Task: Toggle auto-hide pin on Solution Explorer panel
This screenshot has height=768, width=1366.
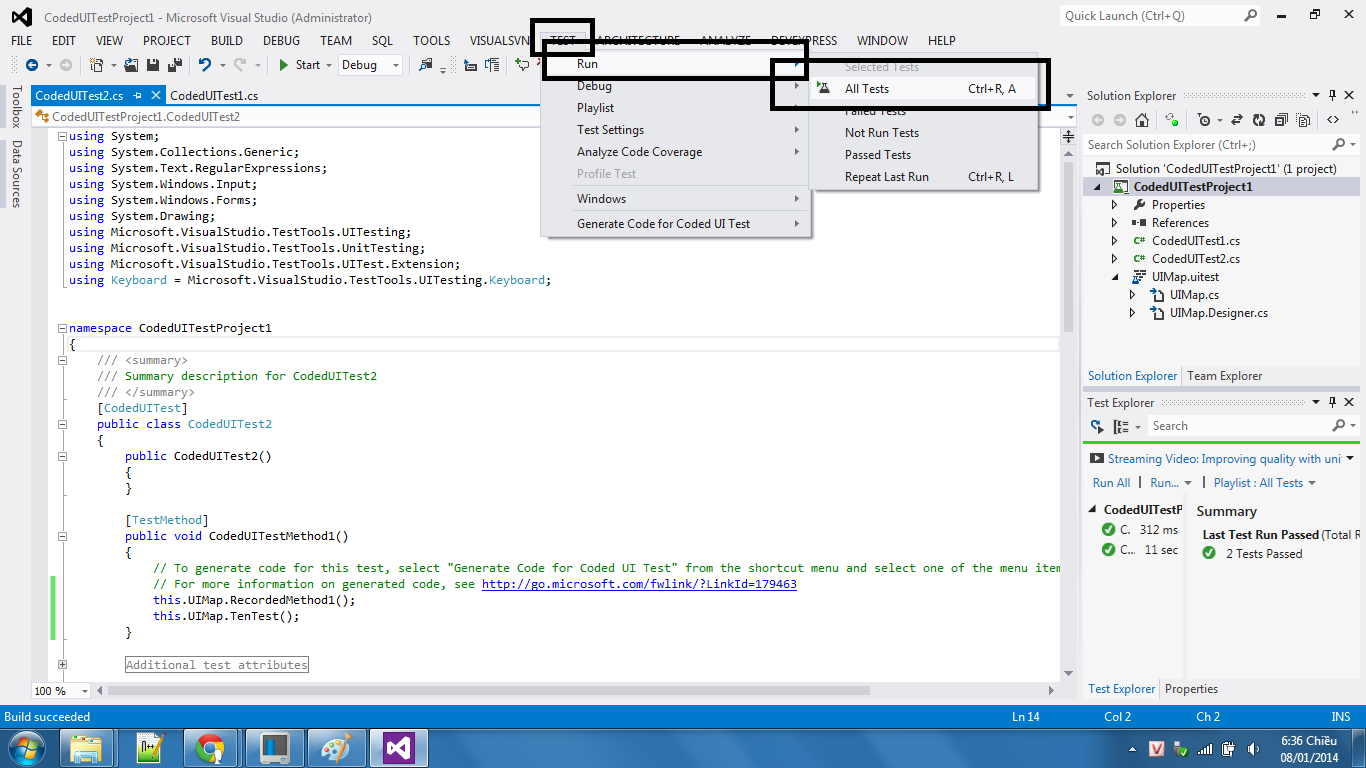Action: pyautogui.click(x=1332, y=96)
